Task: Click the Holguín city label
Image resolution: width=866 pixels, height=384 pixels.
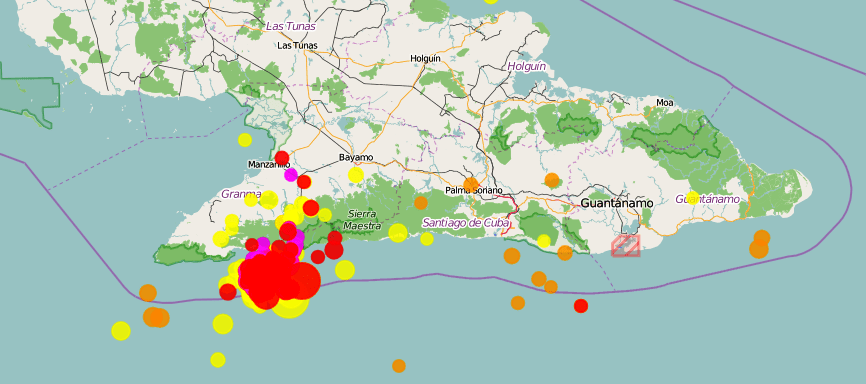Action: [x=425, y=58]
